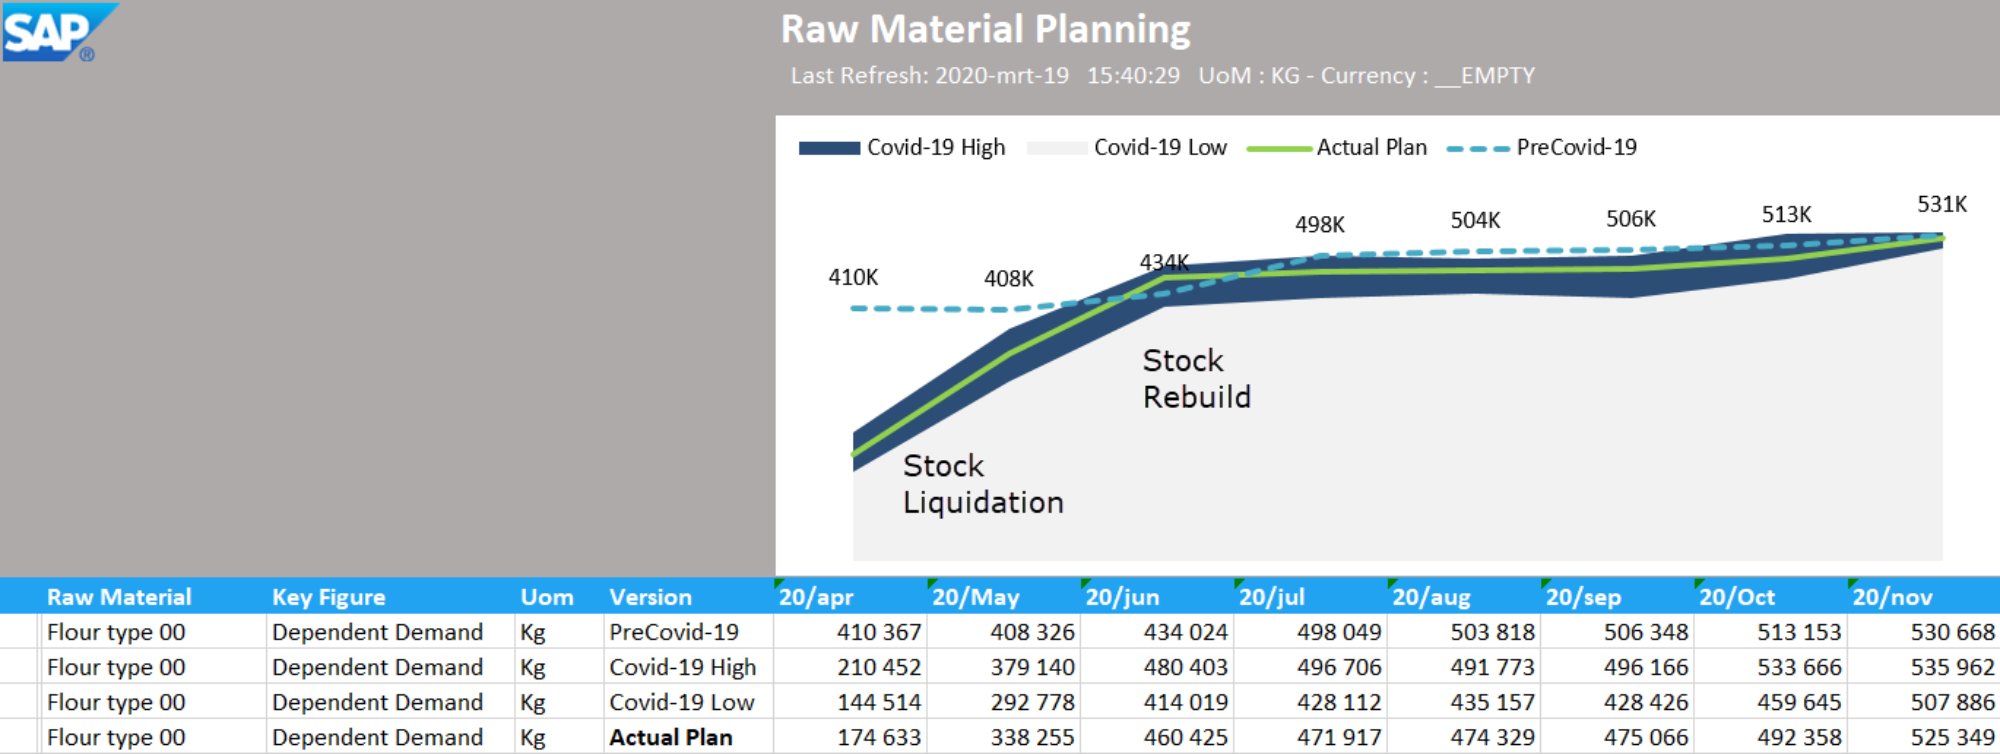Select the 20/jul month column header
This screenshot has width=2000, height=754.
1271,597
